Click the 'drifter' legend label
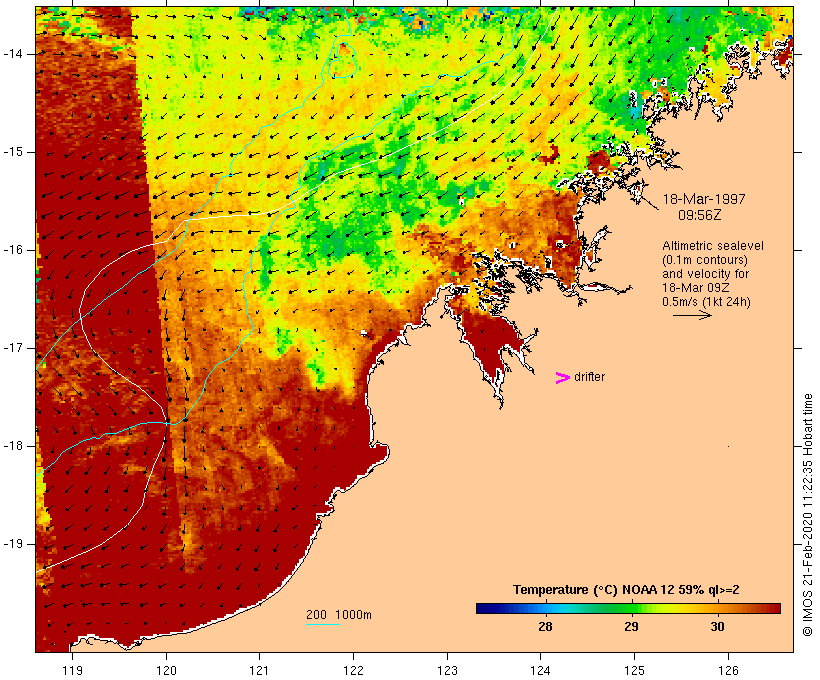Screen dimensions: 820x680 [x=589, y=377]
